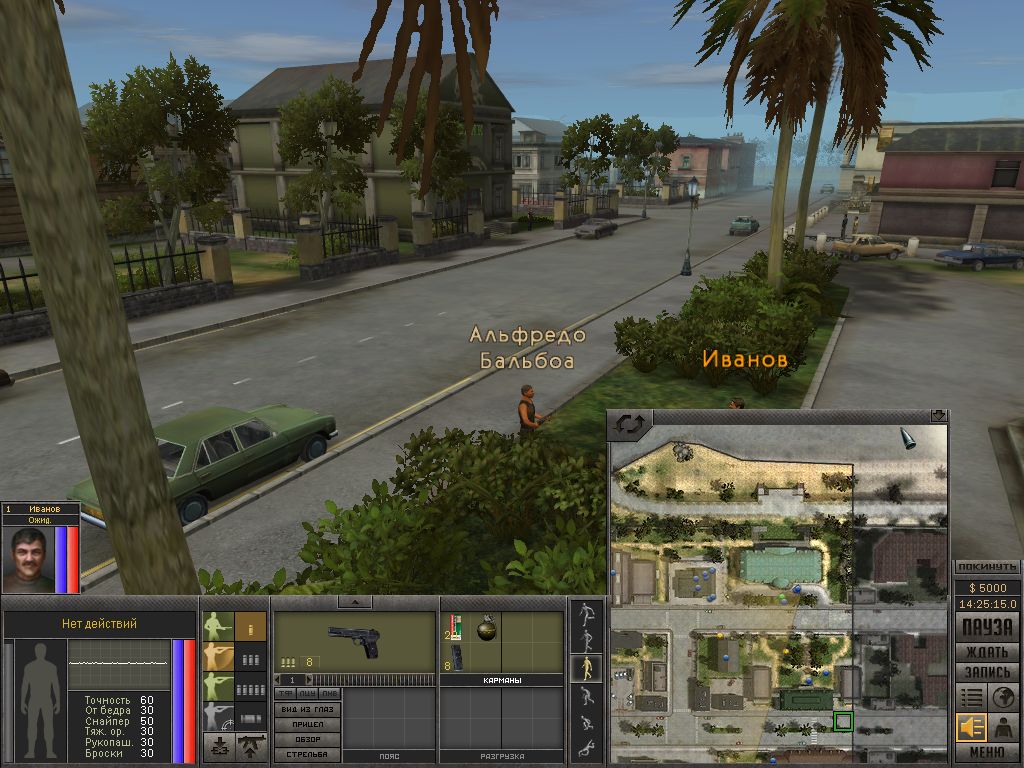Click the ЗАПИСЬ record button
This screenshot has width=1024, height=768.
pyautogui.click(x=987, y=672)
